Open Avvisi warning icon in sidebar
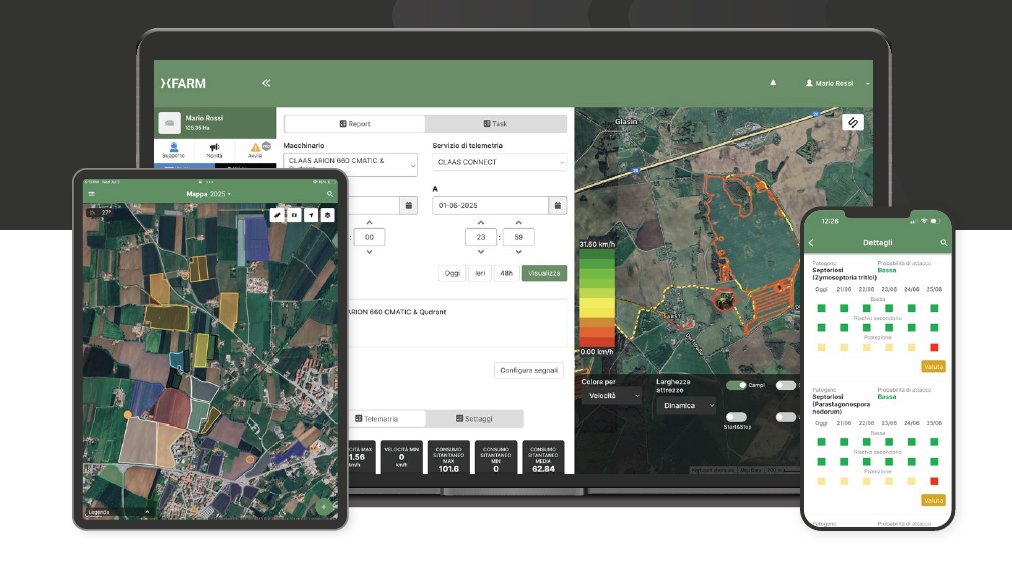Image resolution: width=1012 pixels, height=581 pixels. coord(256,150)
